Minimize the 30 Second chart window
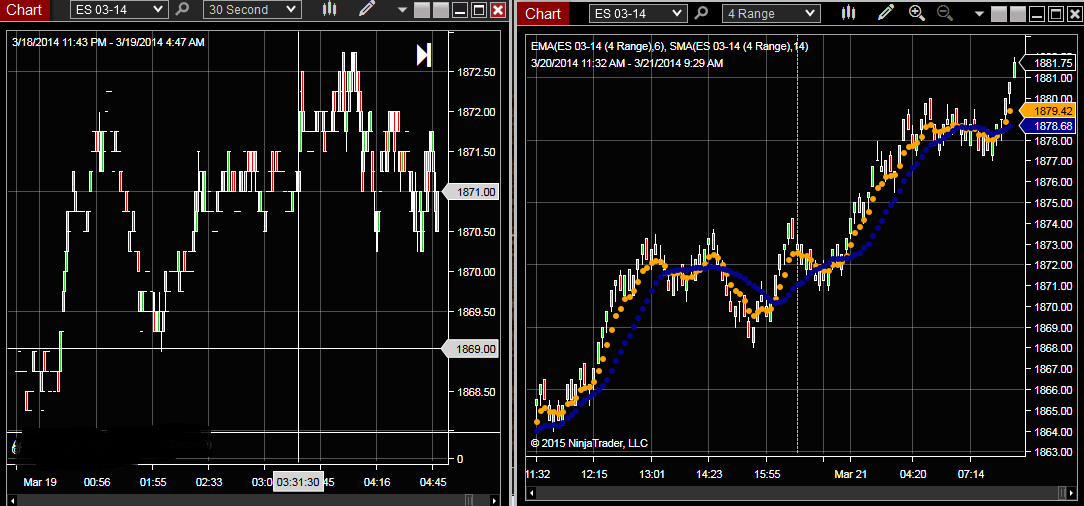The height and width of the screenshot is (506, 1084). point(458,11)
